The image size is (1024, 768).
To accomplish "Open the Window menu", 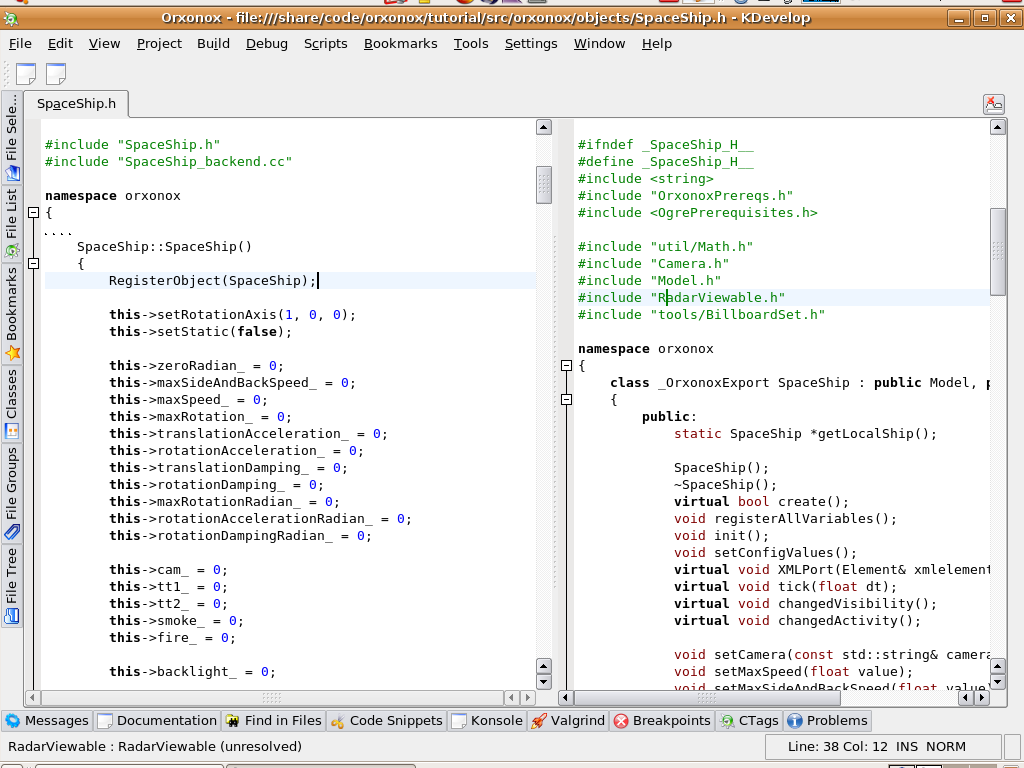I will click(600, 44).
